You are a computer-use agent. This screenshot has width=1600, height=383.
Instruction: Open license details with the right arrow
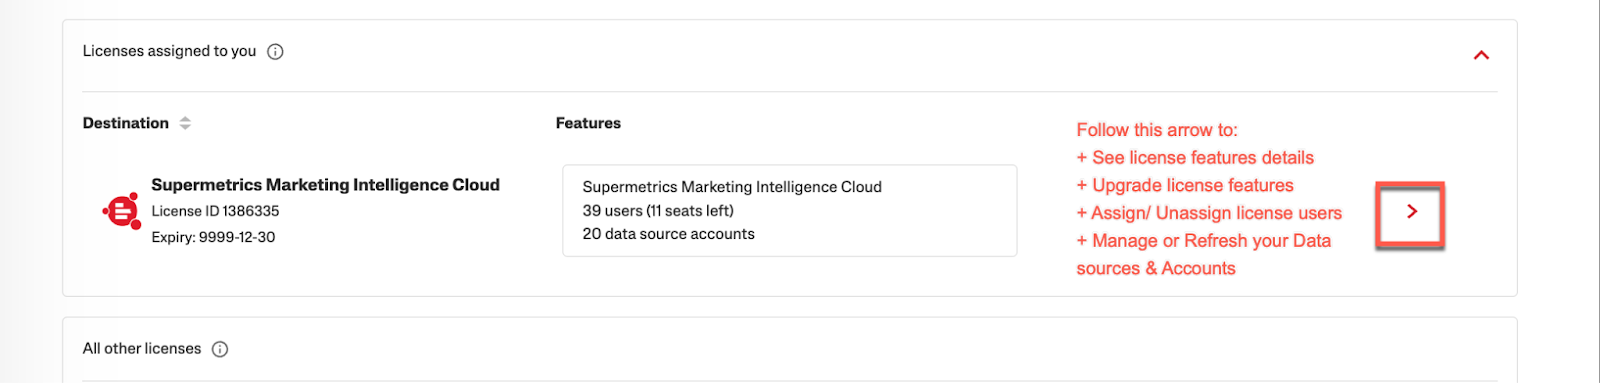tap(1411, 212)
